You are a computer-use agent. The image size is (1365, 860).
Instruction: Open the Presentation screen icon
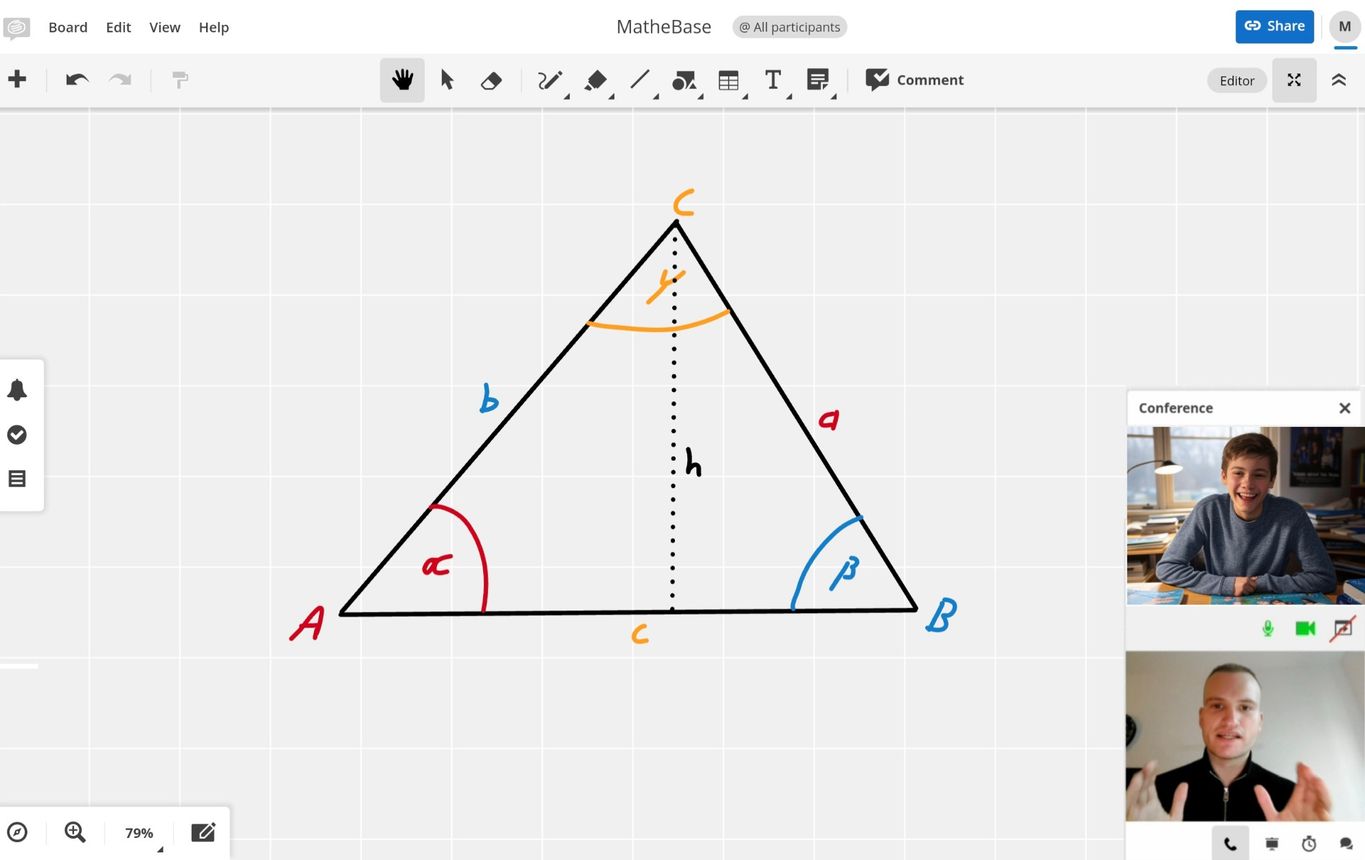pyautogui.click(x=1271, y=844)
